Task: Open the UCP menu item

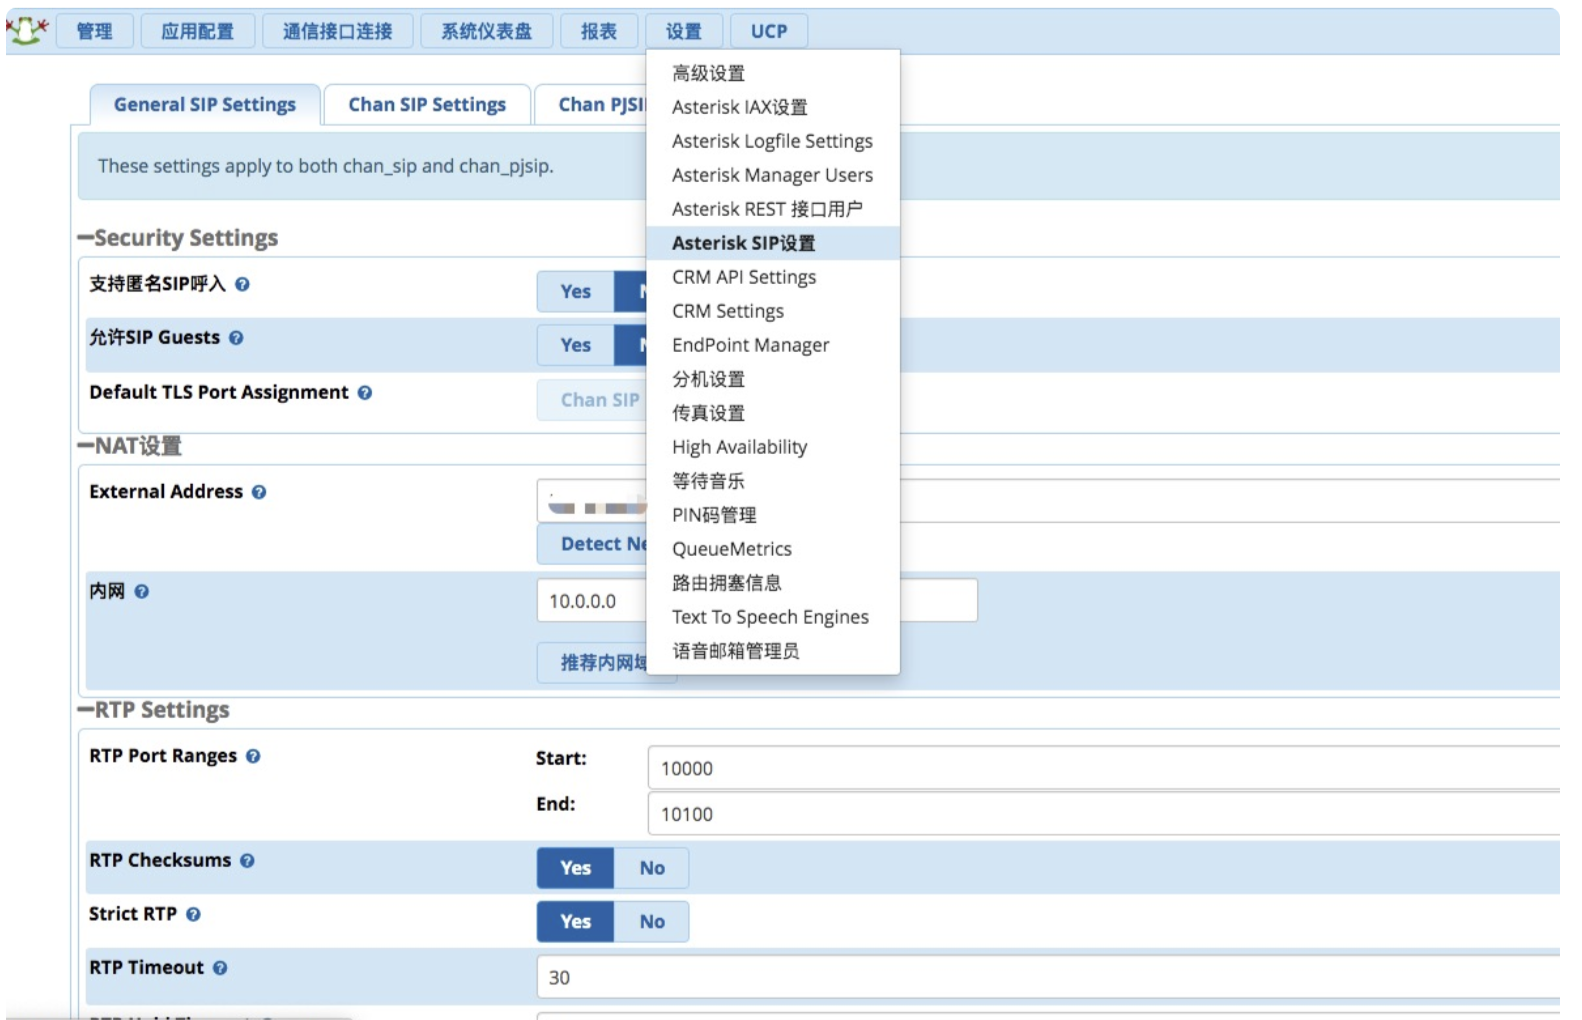Action: (769, 31)
